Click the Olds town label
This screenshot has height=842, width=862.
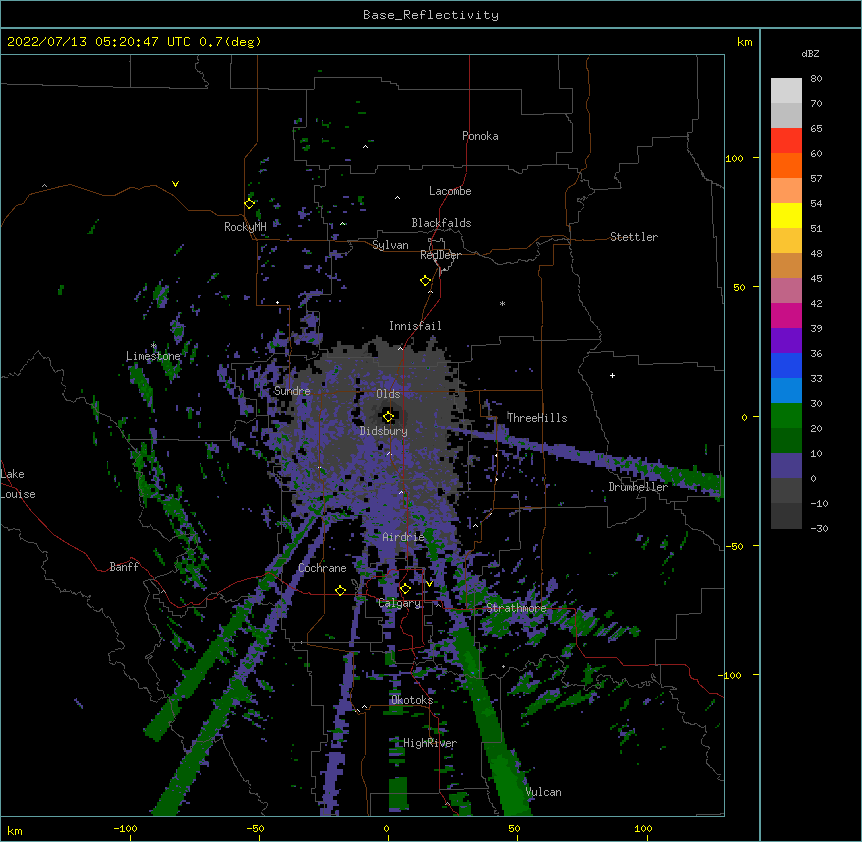pyautogui.click(x=388, y=394)
